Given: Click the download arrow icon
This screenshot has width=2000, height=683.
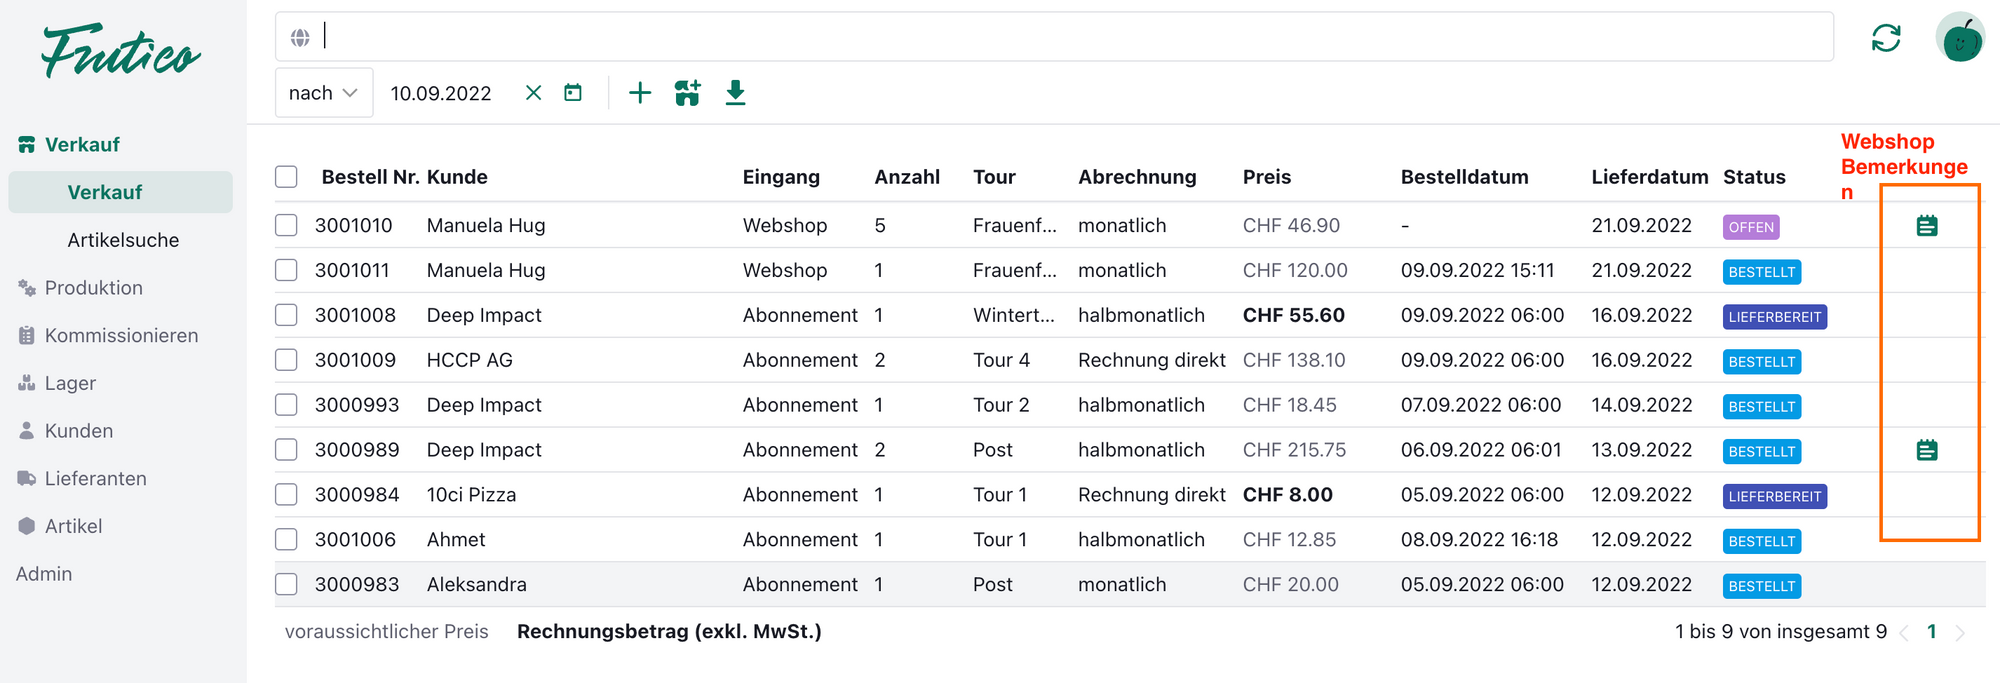Looking at the screenshot, I should click(735, 93).
